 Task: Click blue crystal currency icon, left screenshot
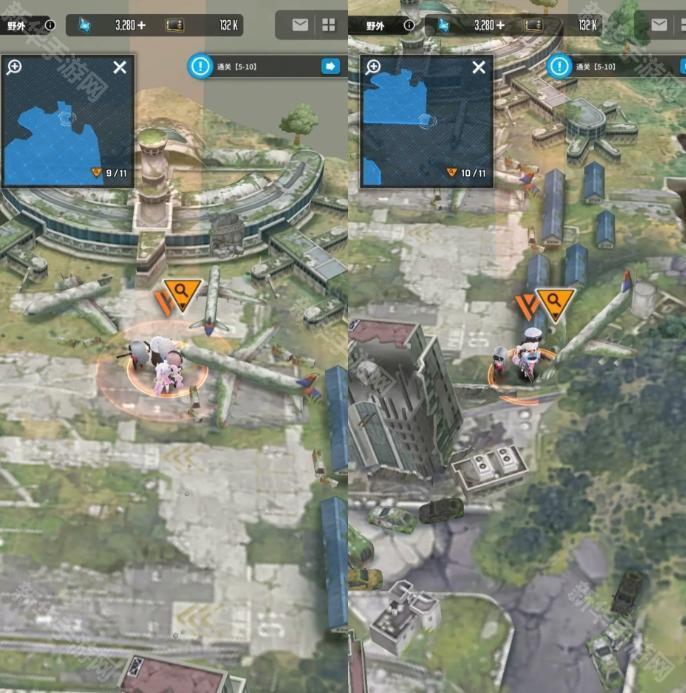coord(84,25)
